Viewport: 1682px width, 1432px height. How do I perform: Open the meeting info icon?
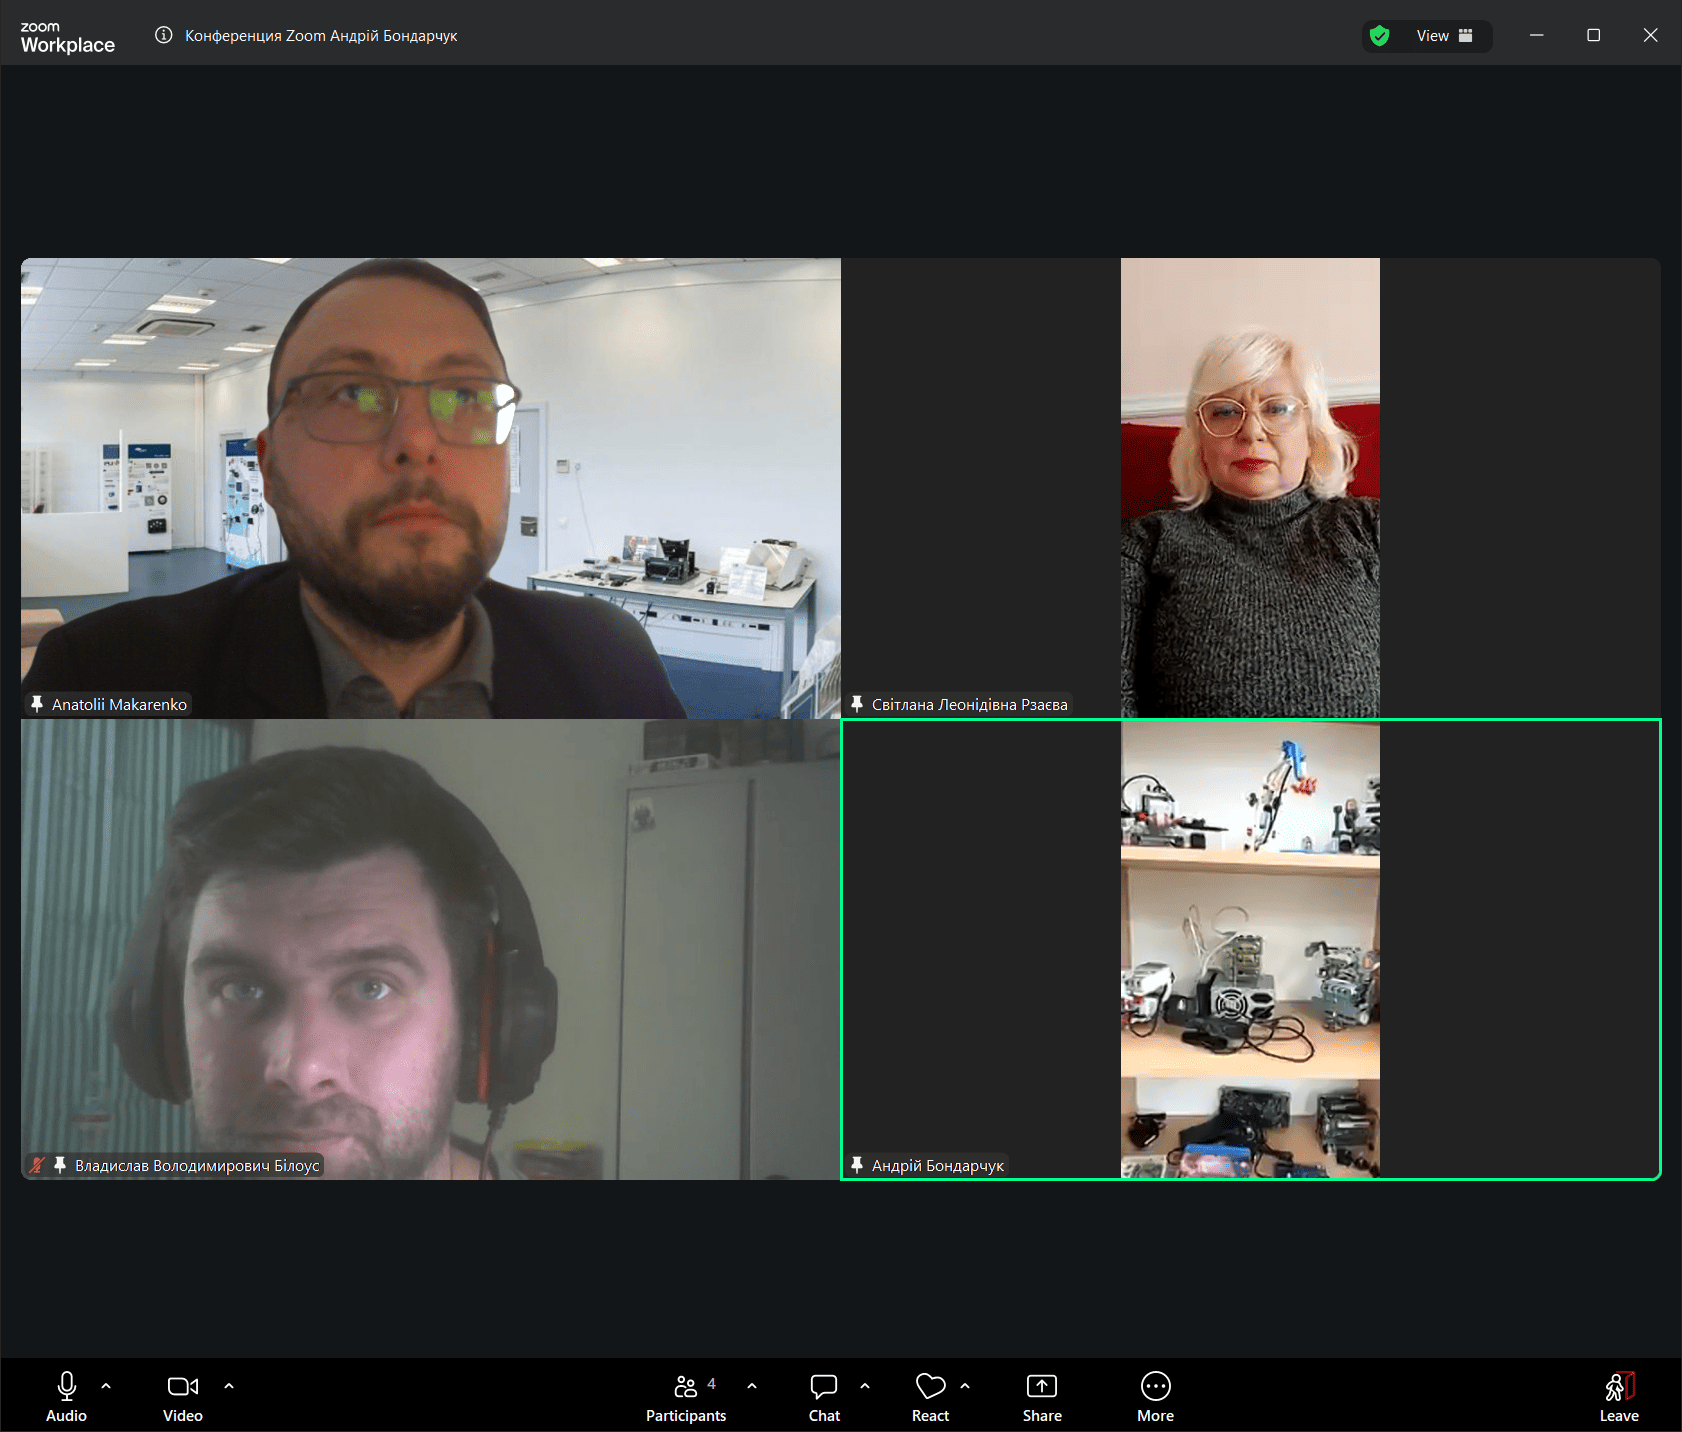164,35
